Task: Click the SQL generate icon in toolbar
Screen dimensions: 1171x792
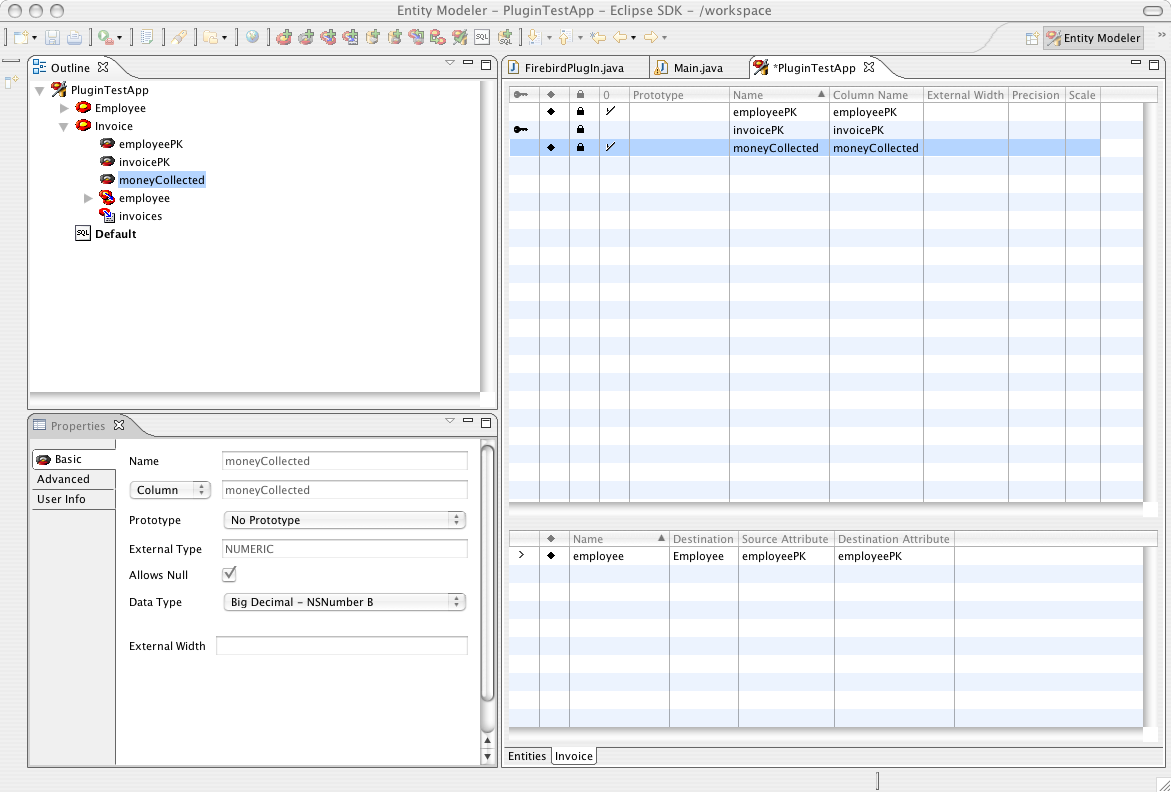Action: tap(482, 37)
